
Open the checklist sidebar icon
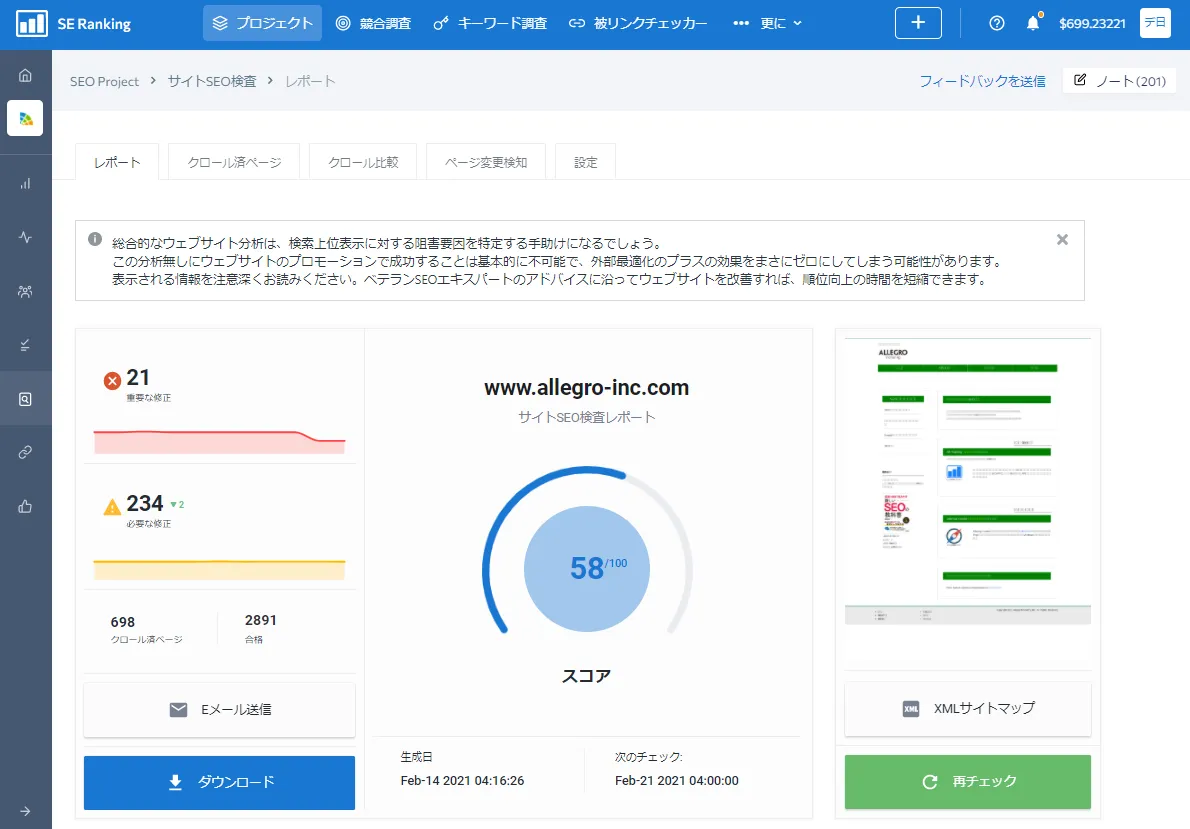(25, 345)
